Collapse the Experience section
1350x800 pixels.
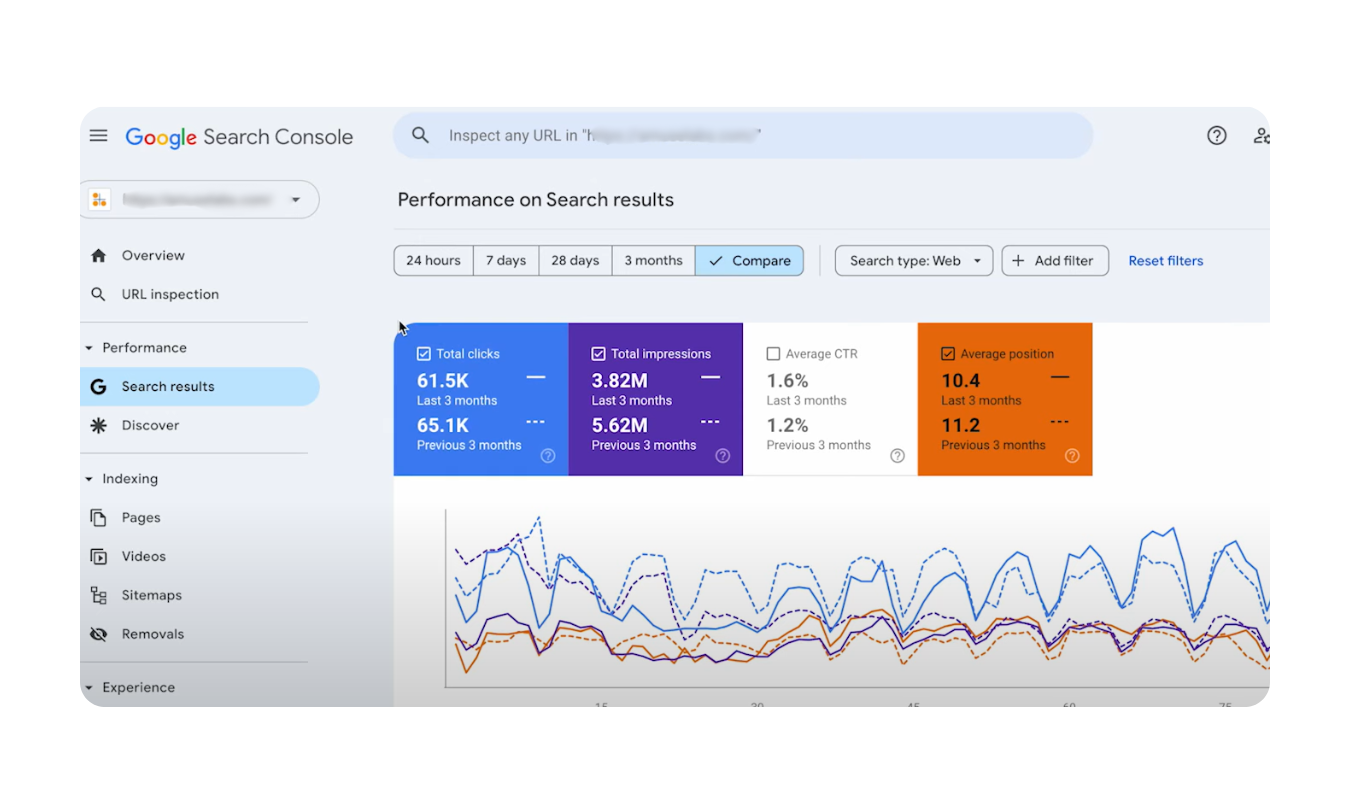click(89, 688)
